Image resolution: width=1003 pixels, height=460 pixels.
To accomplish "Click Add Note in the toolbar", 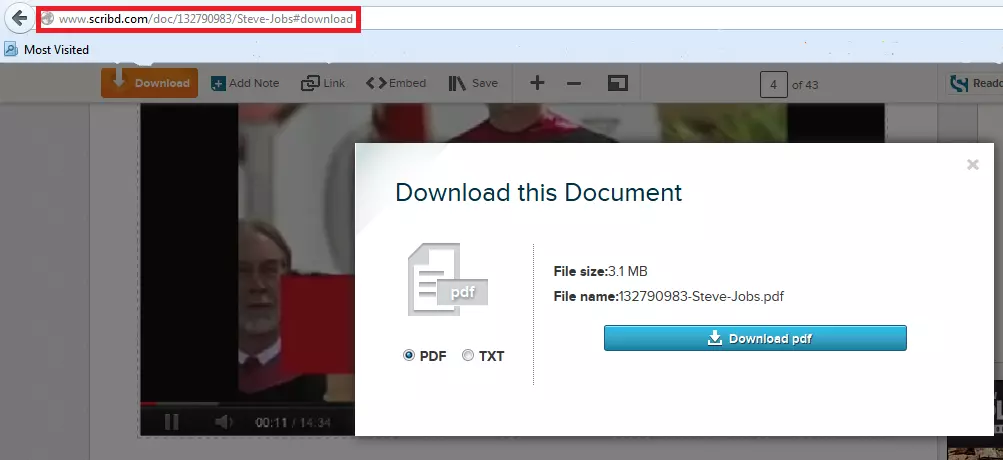I will pyautogui.click(x=245, y=83).
